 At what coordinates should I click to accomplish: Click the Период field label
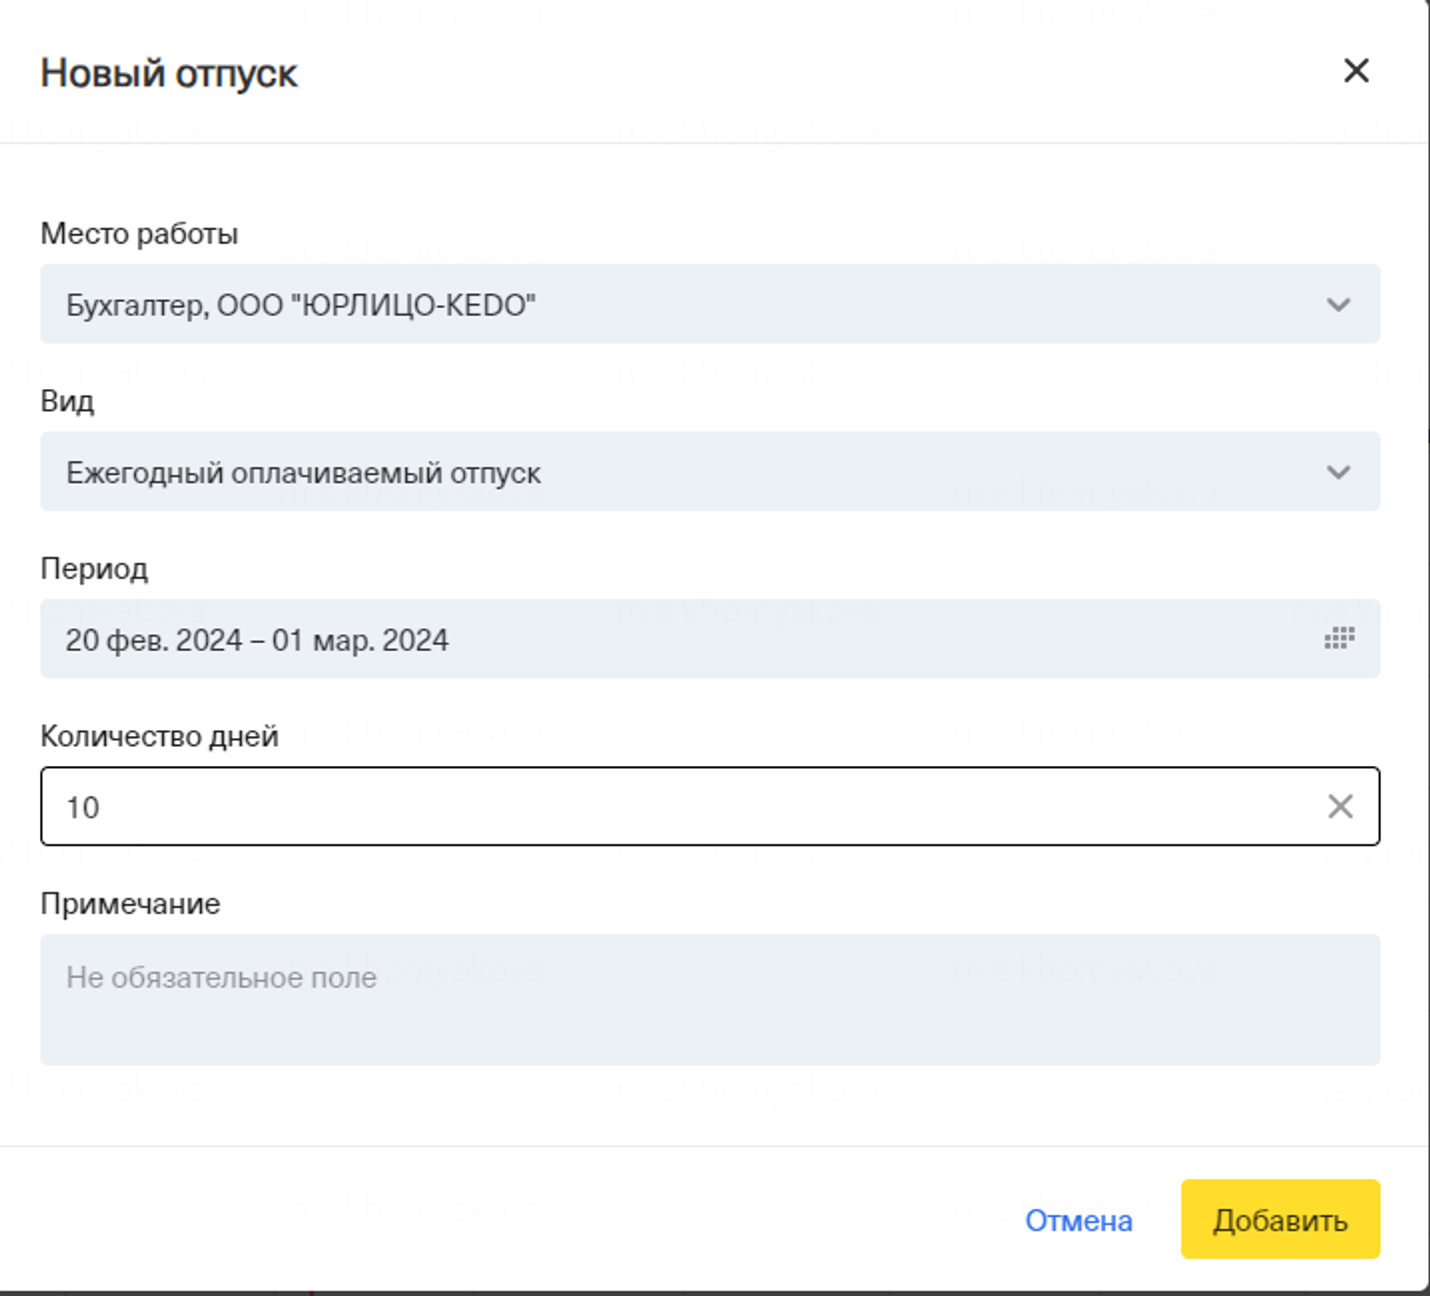pos(94,569)
